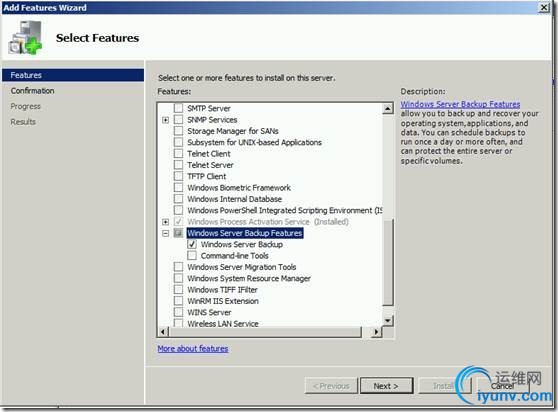Check WinRM IIS Extension checkbox
Screen dimensions: 558x412
coord(178,301)
